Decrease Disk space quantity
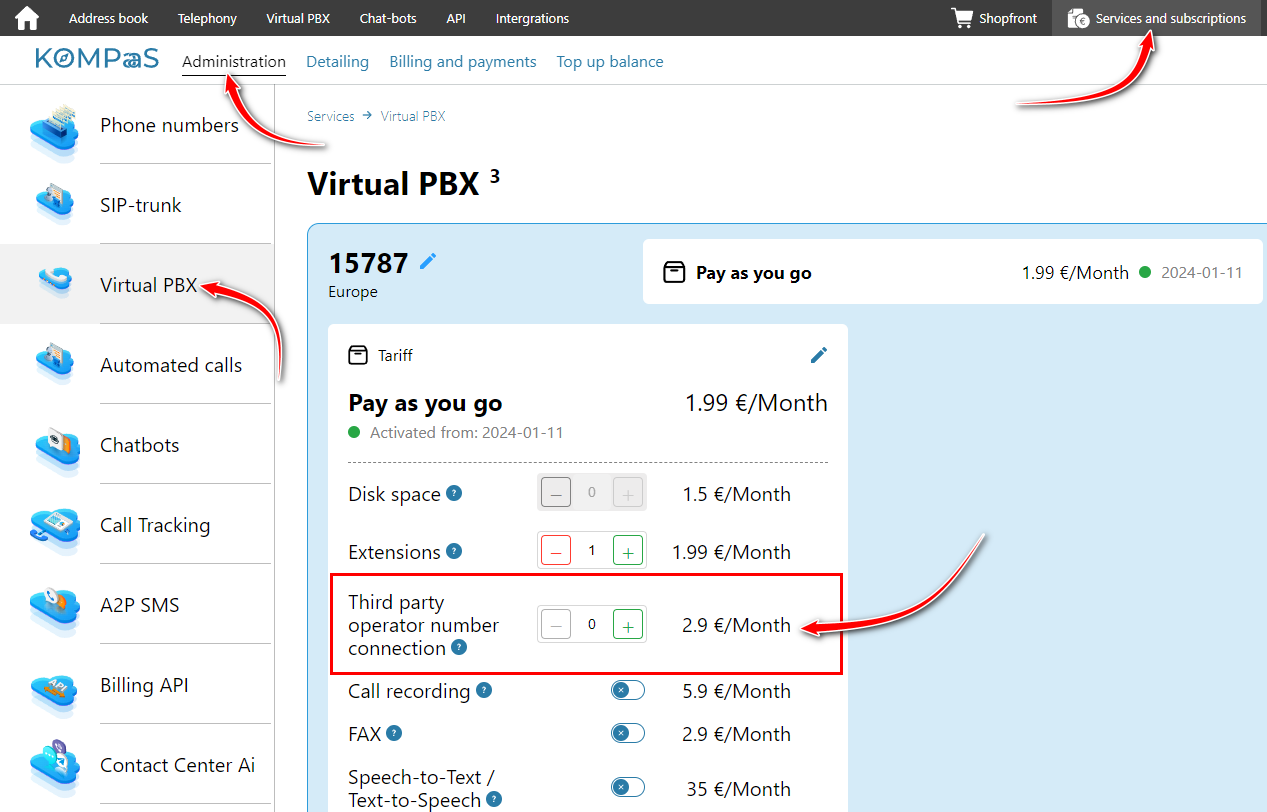This screenshot has height=812, width=1267. tap(556, 492)
